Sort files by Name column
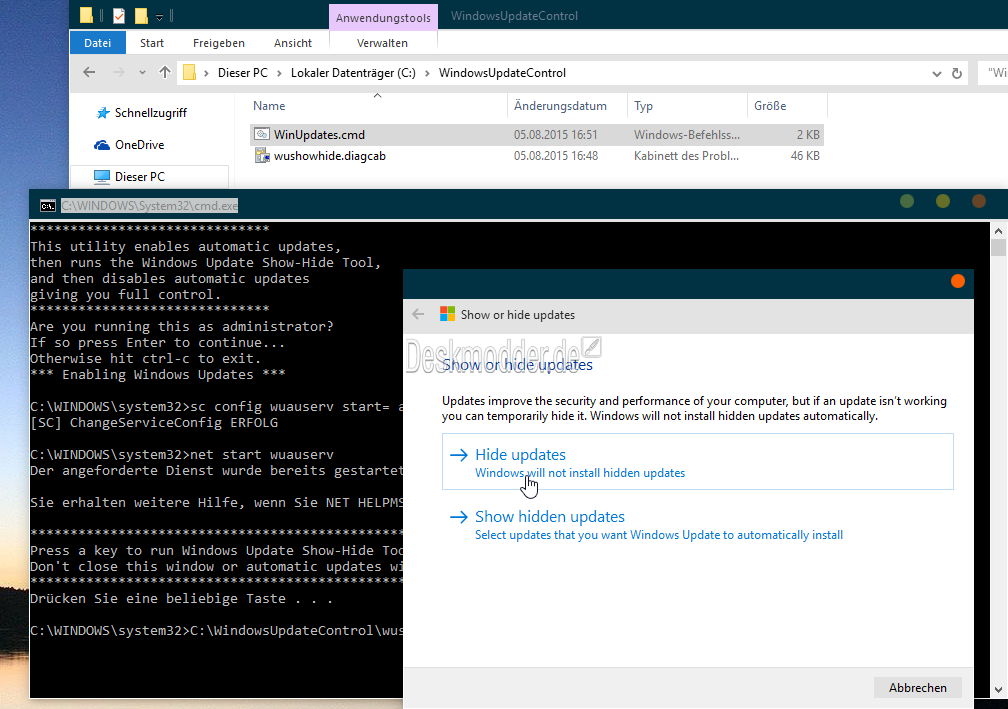Screen dimensions: 1008x709 pyautogui.click(x=269, y=105)
